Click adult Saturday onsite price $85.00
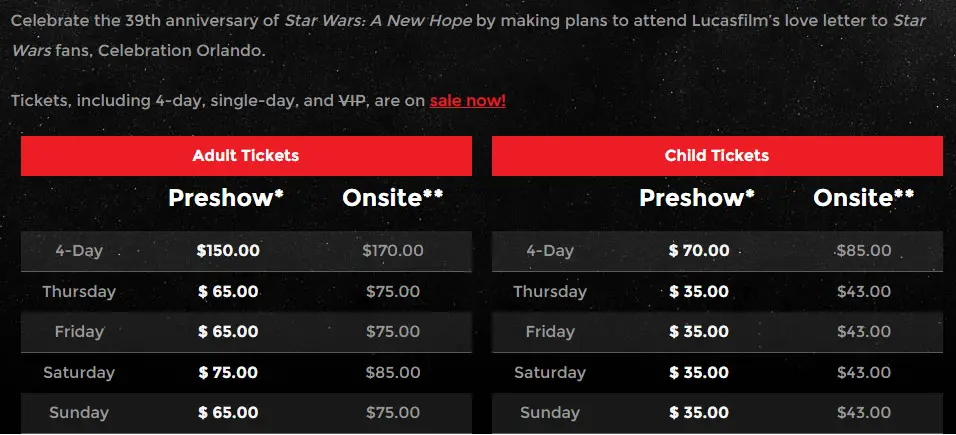Viewport: 956px width, 435px height. pyautogui.click(x=393, y=373)
